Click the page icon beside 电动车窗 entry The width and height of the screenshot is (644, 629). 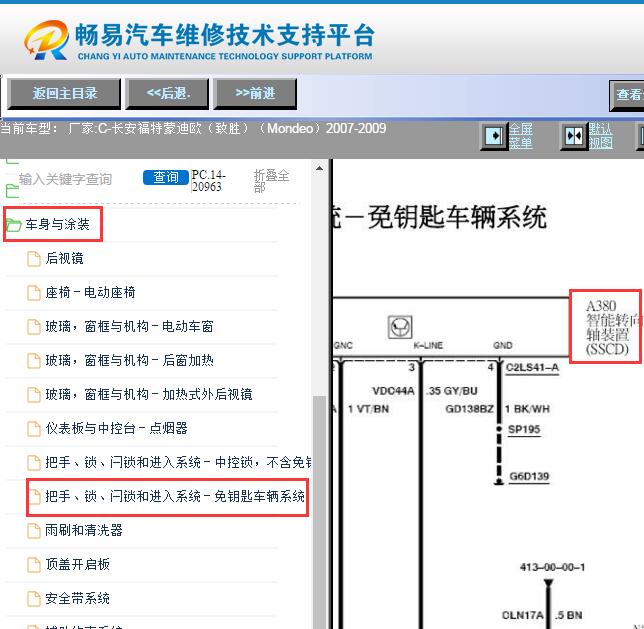tap(34, 327)
